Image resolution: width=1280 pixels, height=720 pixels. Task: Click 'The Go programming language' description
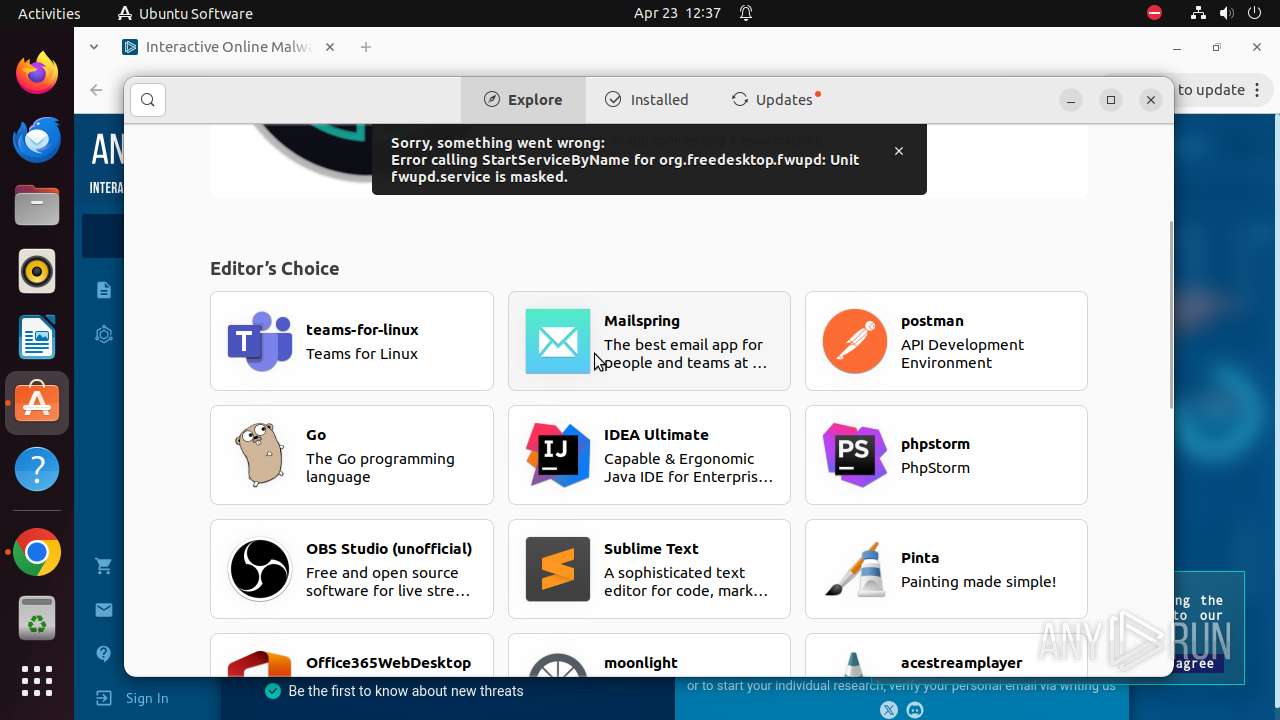pos(380,468)
